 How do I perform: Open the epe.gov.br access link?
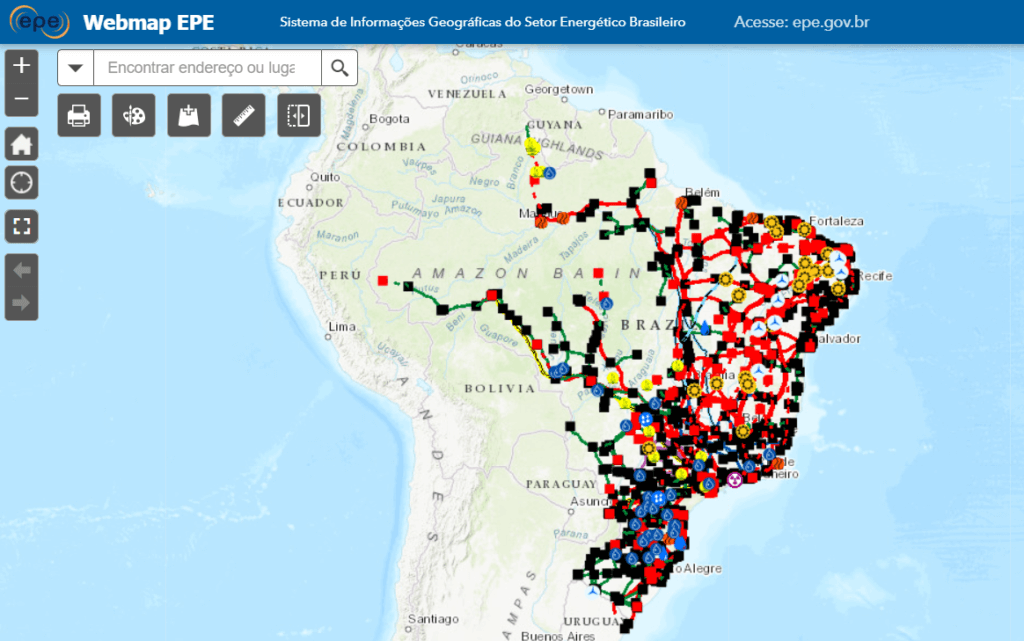tap(801, 22)
